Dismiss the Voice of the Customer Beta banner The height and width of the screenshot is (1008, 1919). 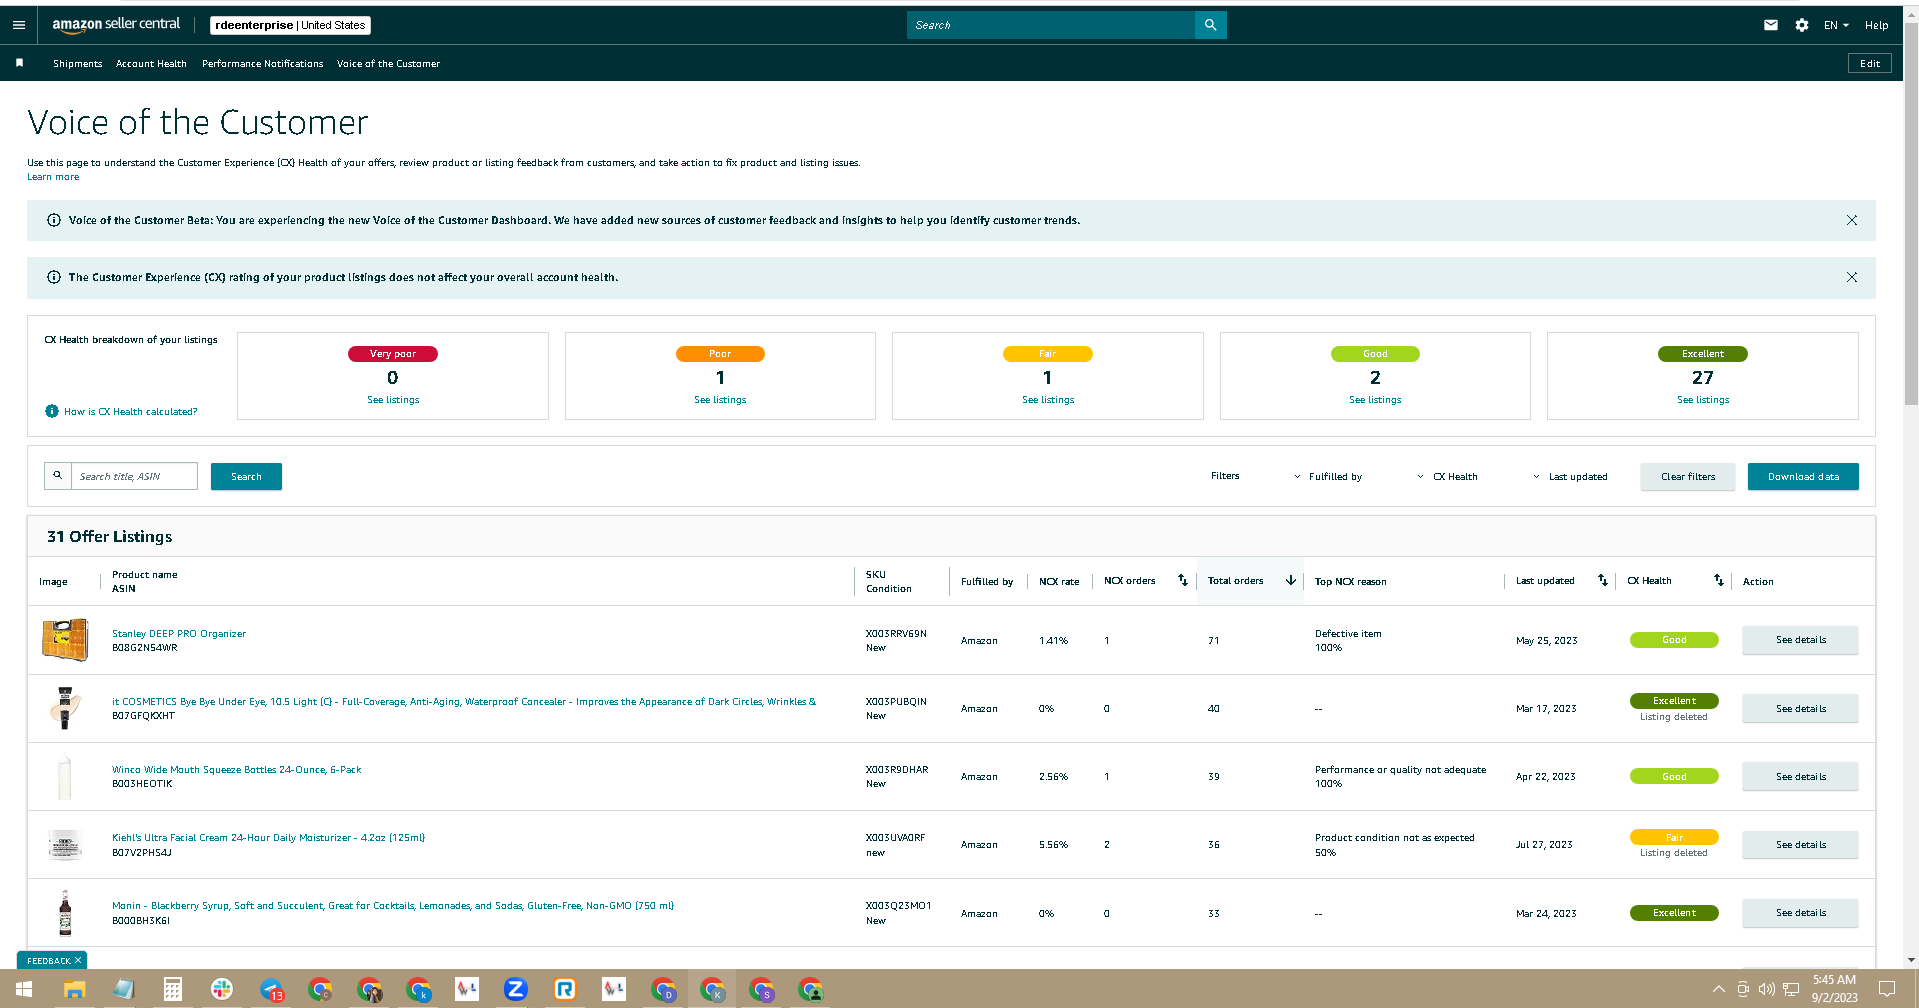pyautogui.click(x=1851, y=220)
